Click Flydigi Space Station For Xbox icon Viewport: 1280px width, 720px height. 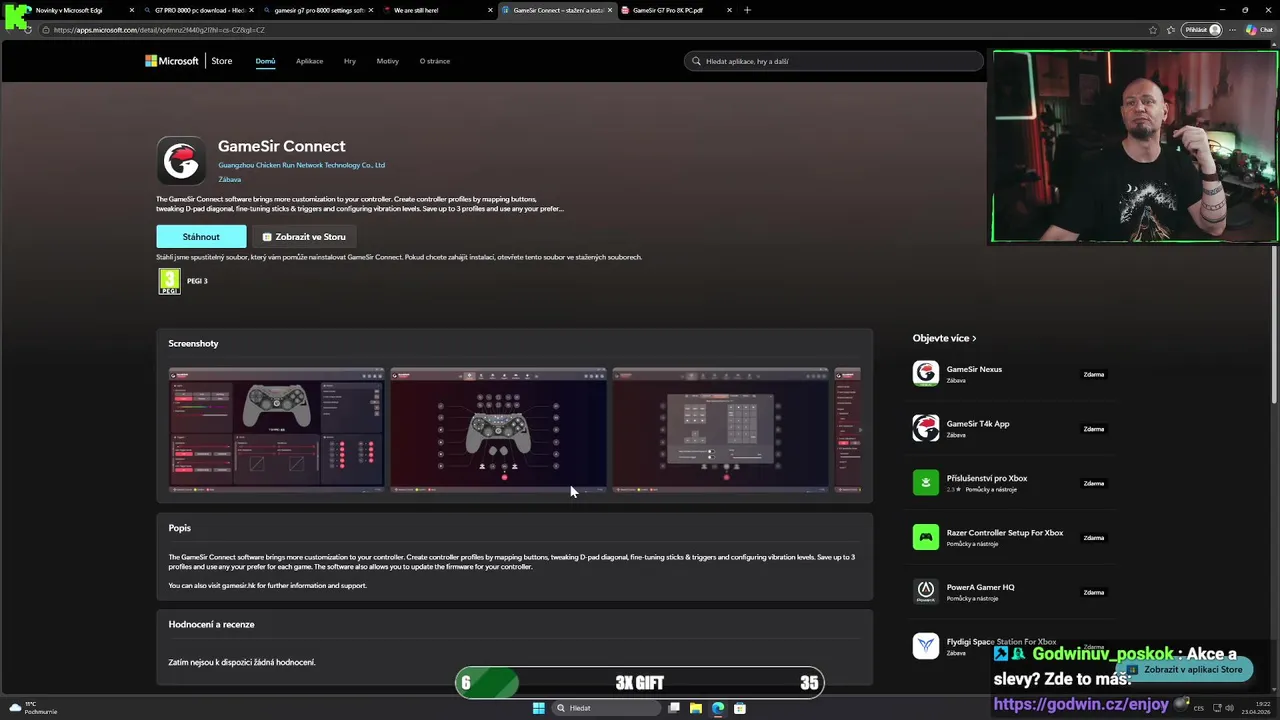pyautogui.click(x=926, y=646)
